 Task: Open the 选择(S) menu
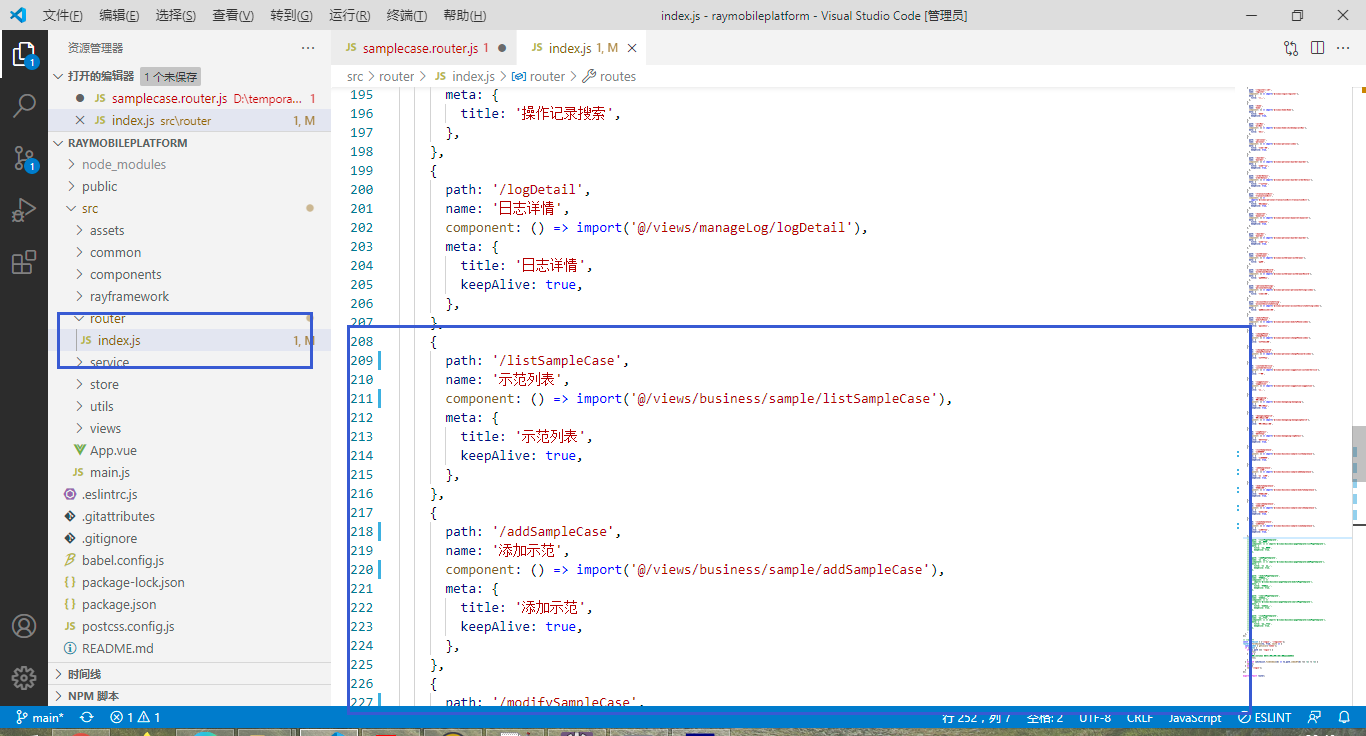click(176, 16)
